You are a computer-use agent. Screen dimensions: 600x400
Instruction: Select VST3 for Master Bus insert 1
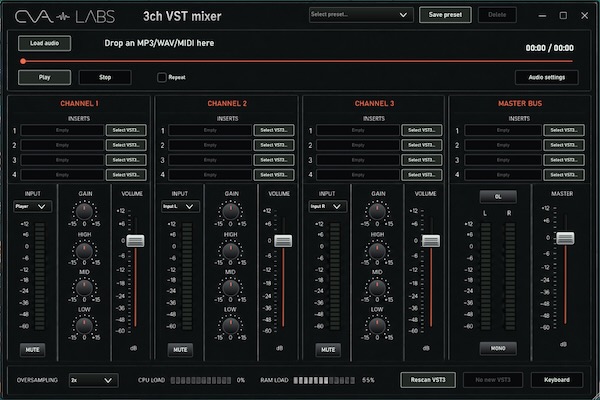coord(564,130)
